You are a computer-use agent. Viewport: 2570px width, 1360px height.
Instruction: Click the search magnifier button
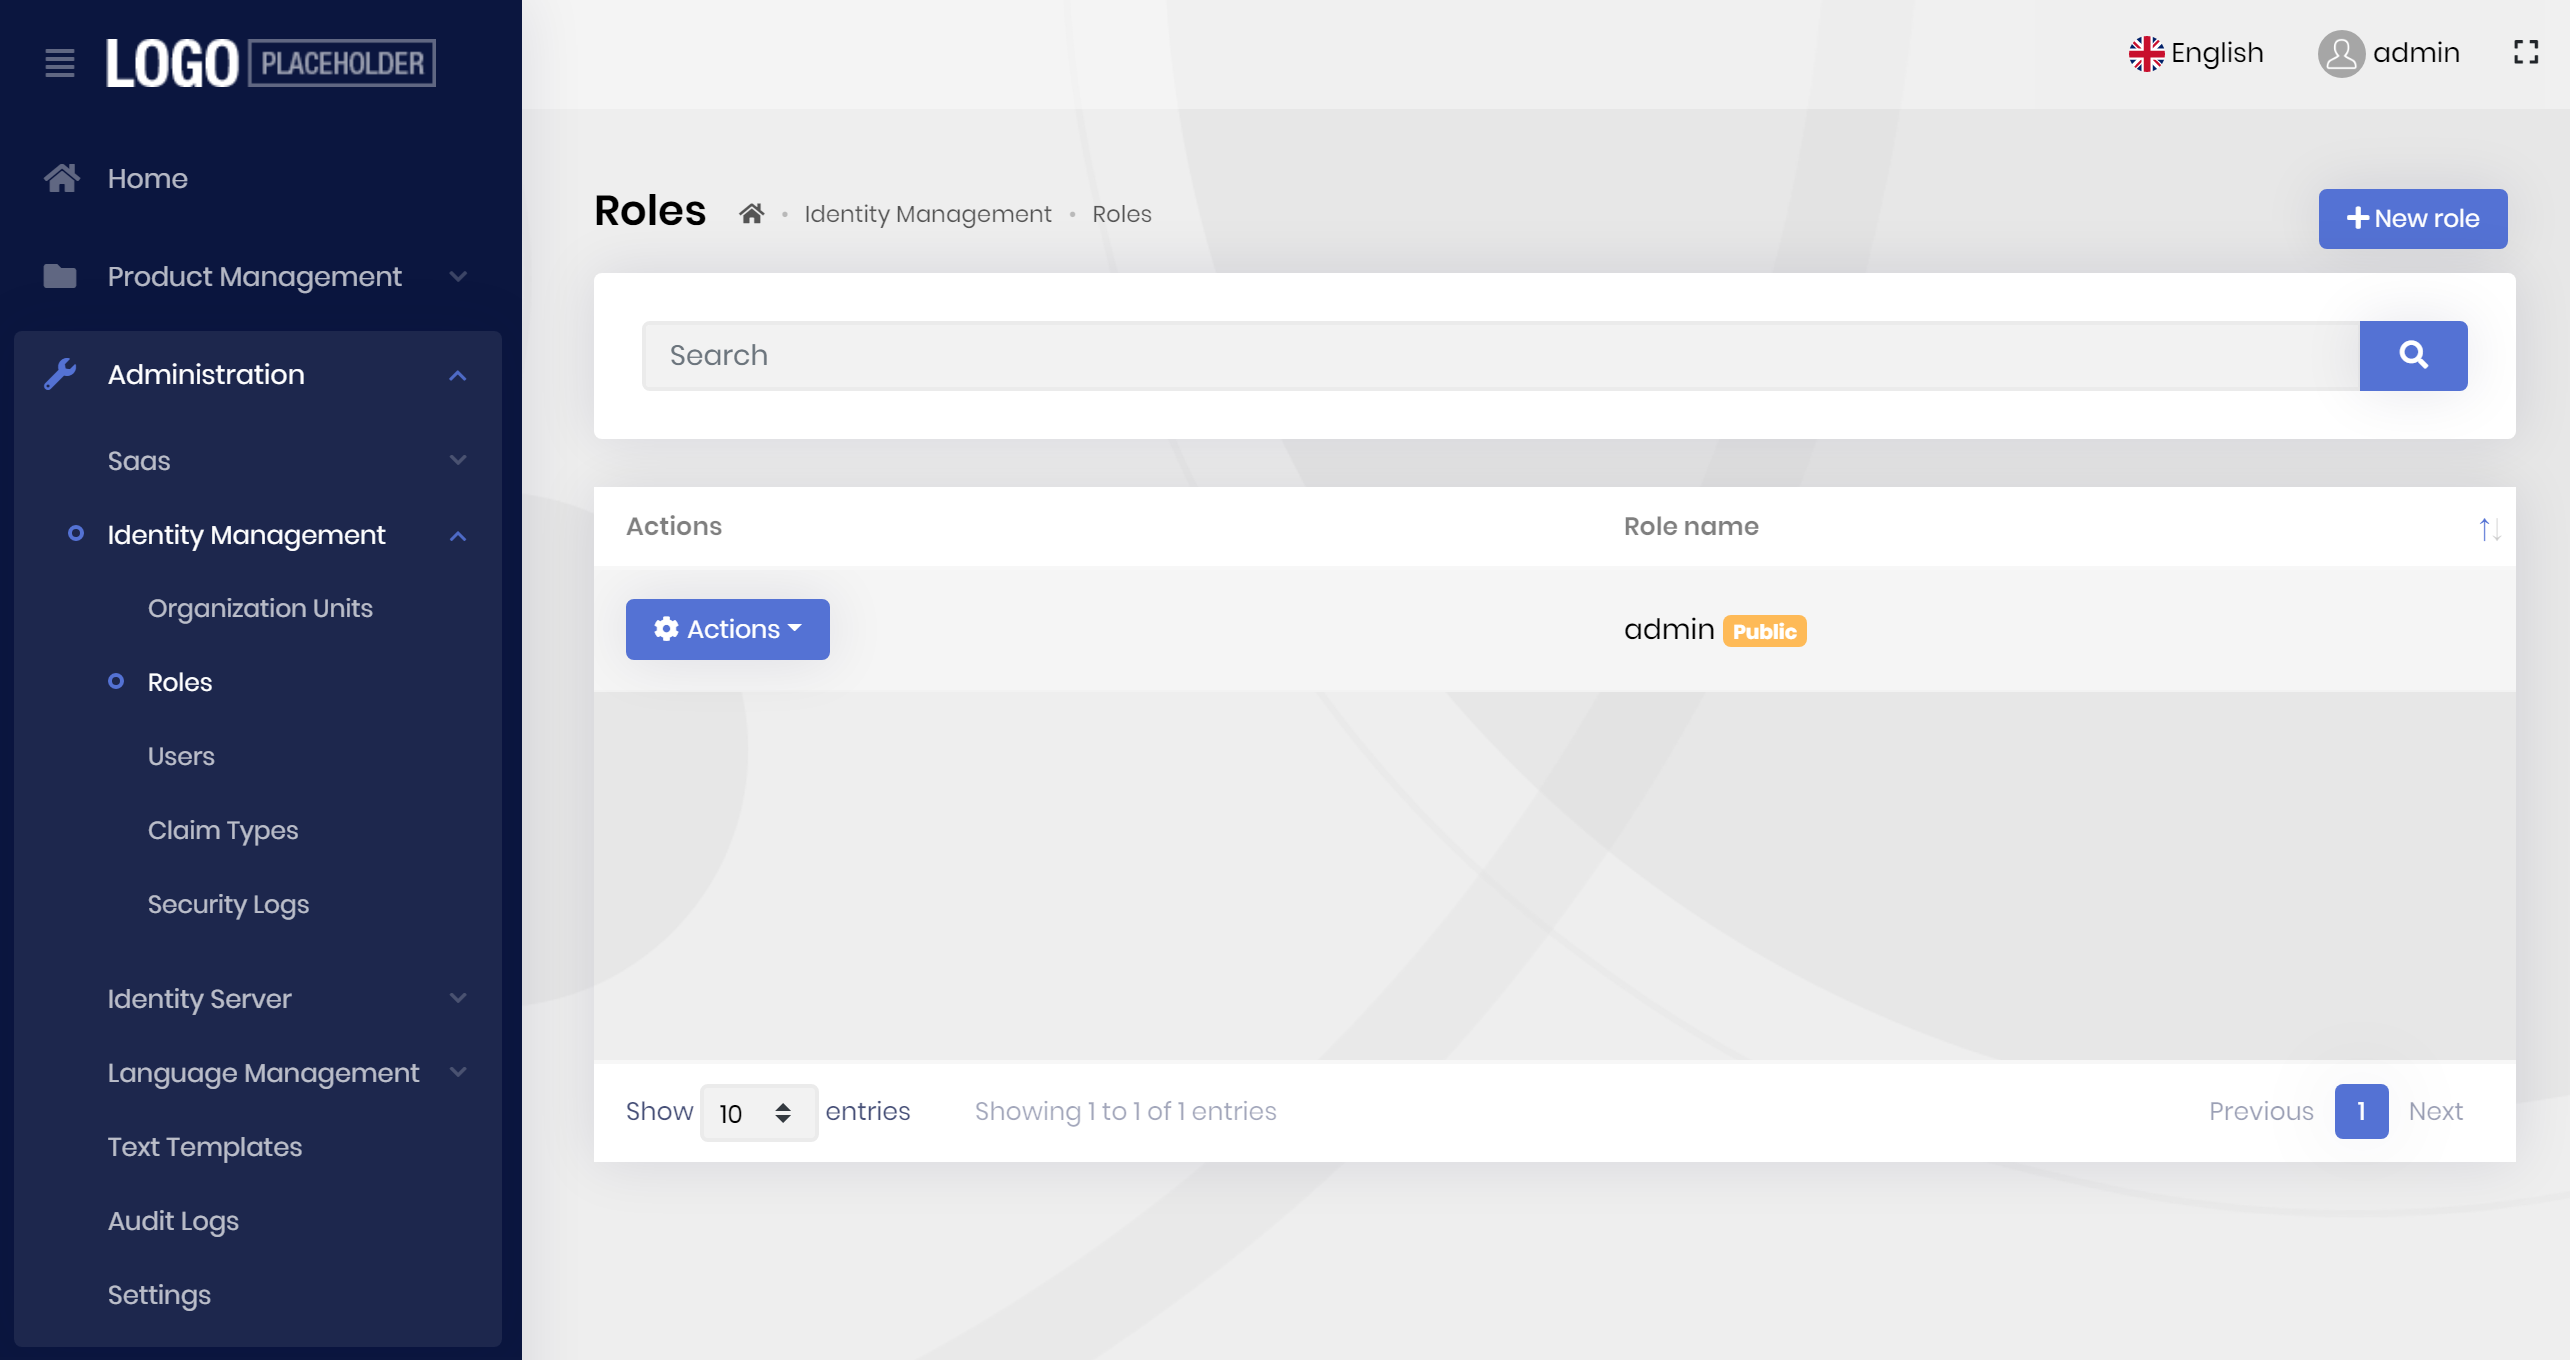[2412, 355]
